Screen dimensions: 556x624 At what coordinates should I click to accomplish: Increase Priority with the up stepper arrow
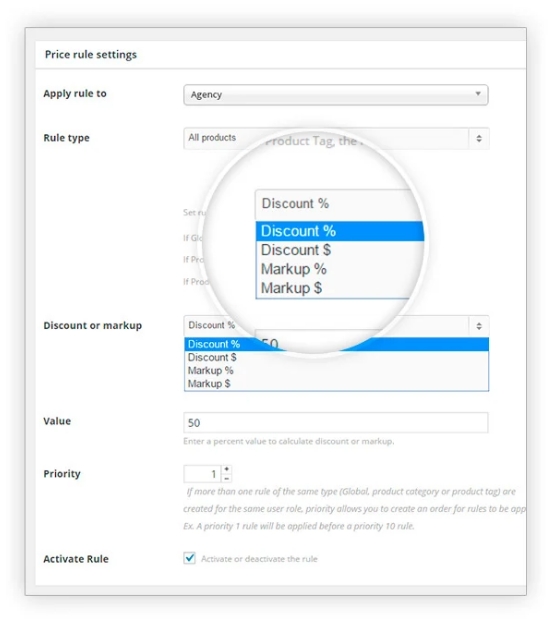click(x=226, y=469)
